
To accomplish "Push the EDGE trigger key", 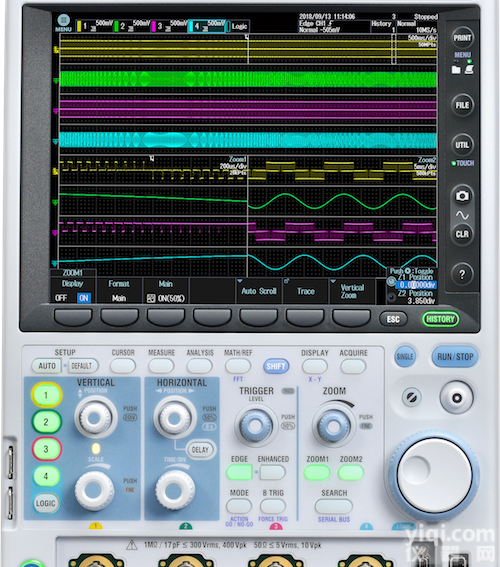I will (239, 472).
